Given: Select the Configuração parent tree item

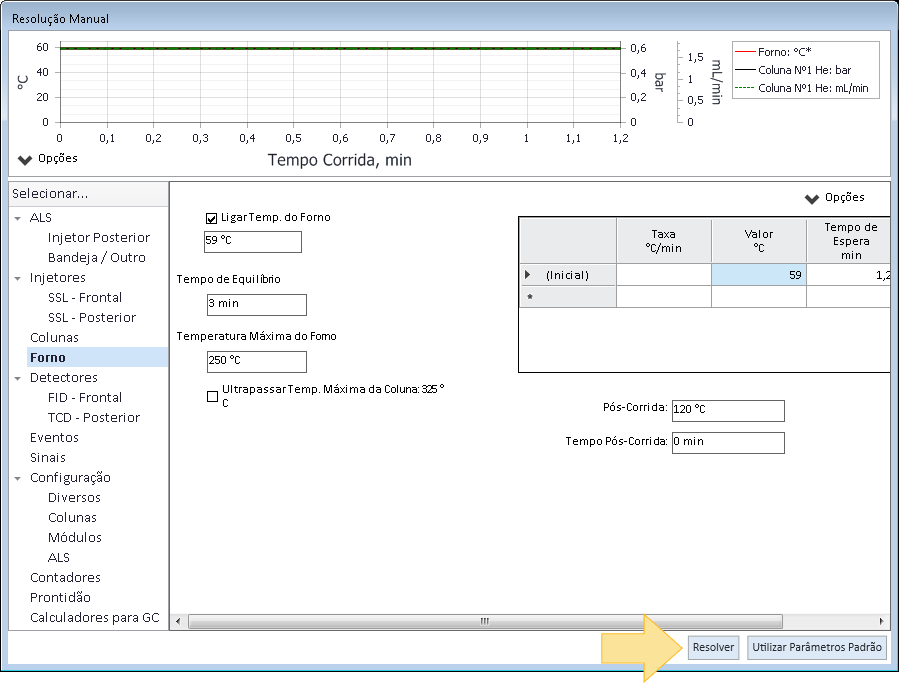Looking at the screenshot, I should 70,478.
